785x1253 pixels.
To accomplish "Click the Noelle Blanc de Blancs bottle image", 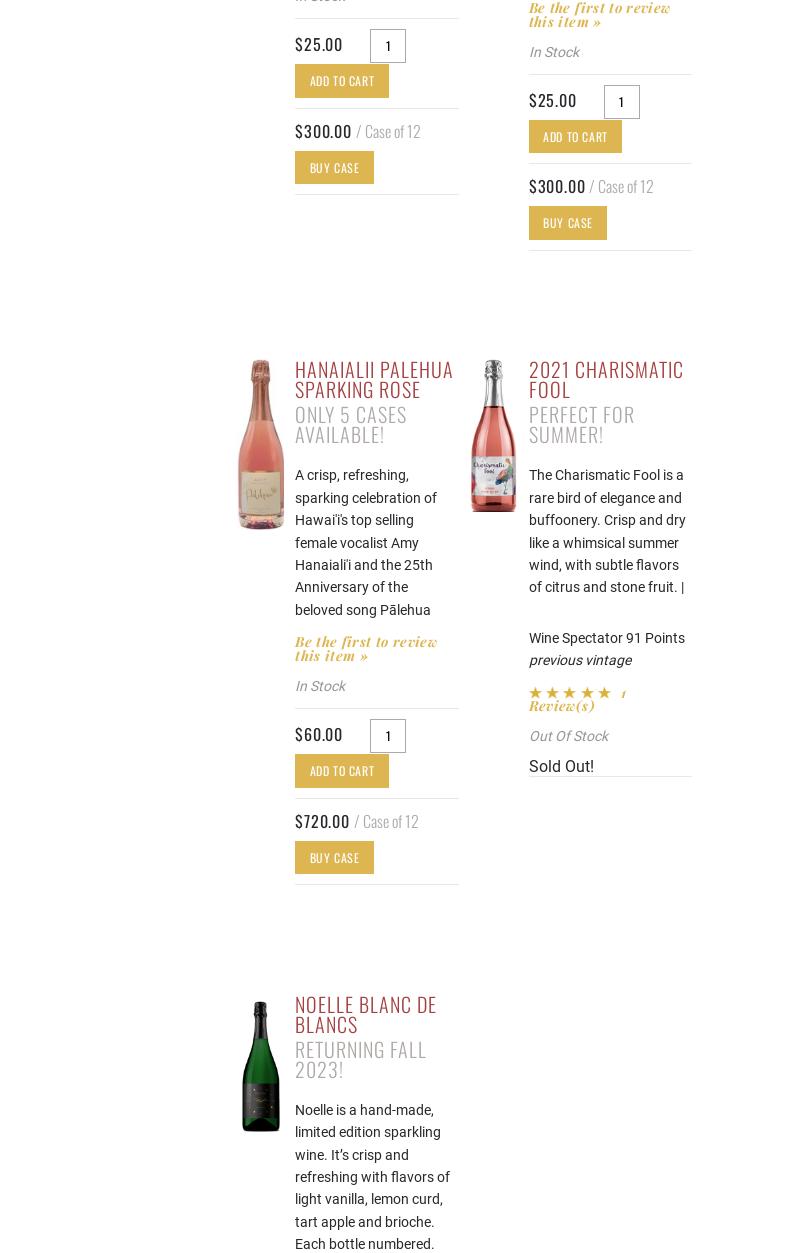I will pyautogui.click(x=261, y=1066).
